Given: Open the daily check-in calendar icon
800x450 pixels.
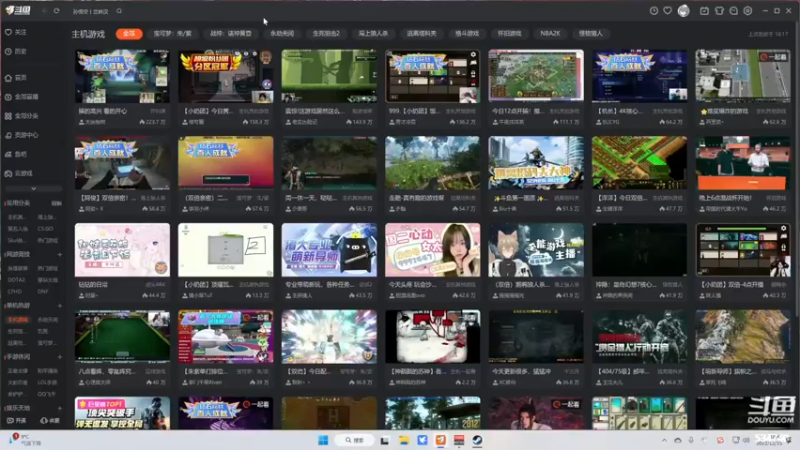Looking at the screenshot, I should tap(704, 11).
